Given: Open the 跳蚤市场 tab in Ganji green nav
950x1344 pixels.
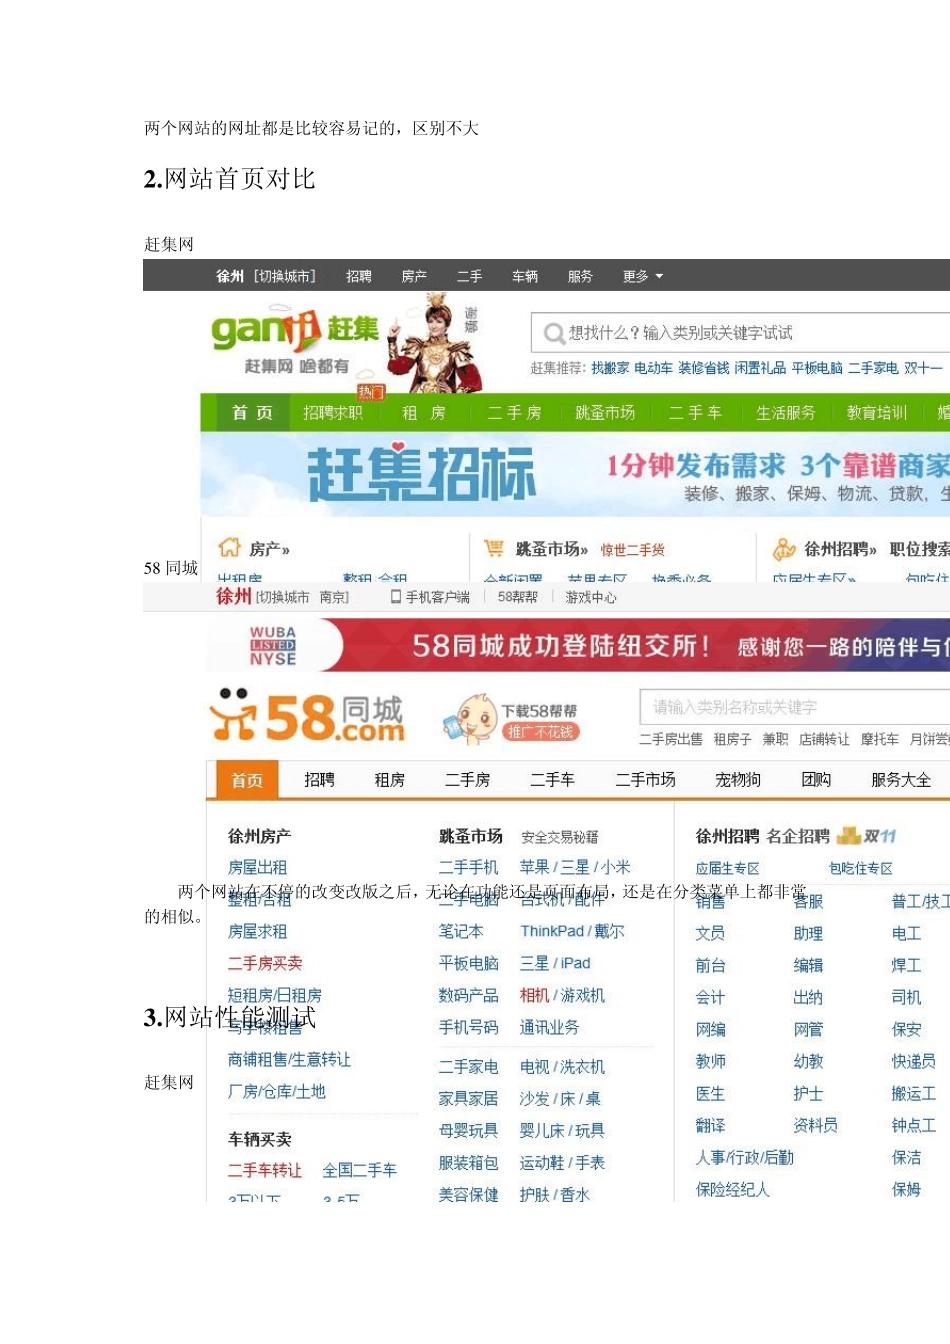Looking at the screenshot, I should click(x=605, y=412).
